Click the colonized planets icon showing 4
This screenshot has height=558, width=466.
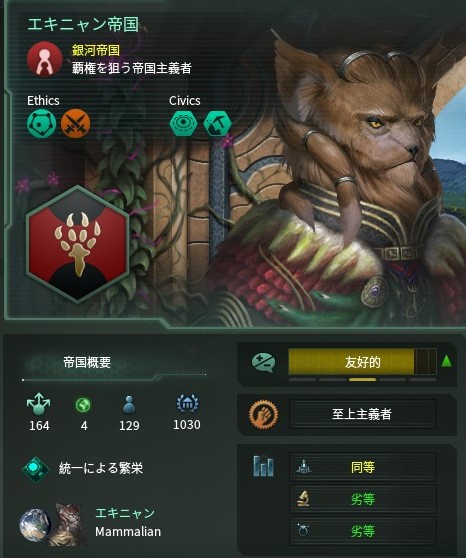point(83,405)
